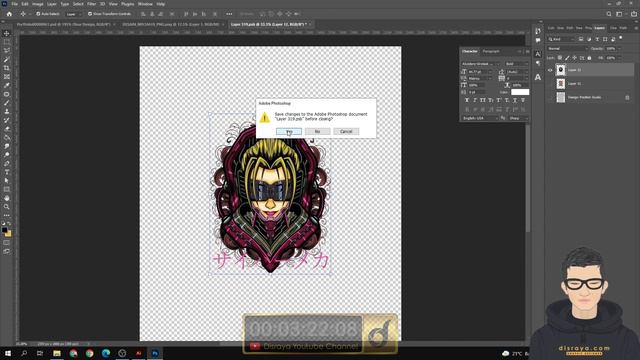The image size is (640, 360).
Task: Select the Lasso tool
Action: (x=7, y=51)
